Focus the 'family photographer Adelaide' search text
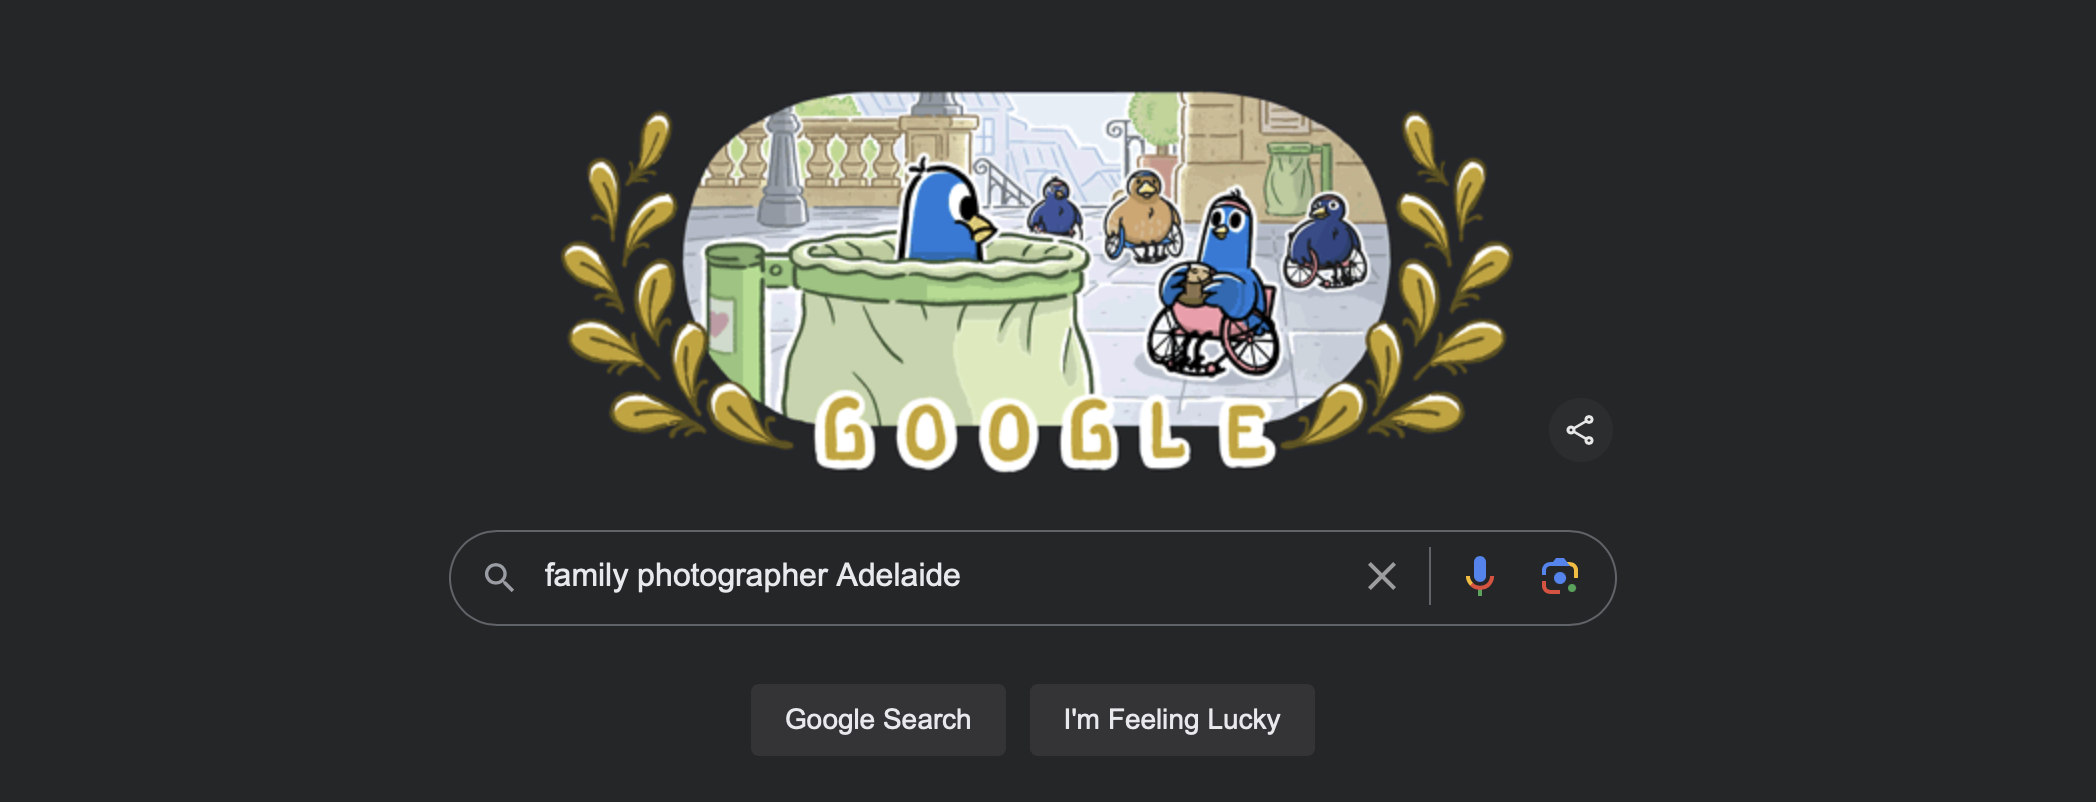This screenshot has width=2096, height=802. [x=752, y=575]
